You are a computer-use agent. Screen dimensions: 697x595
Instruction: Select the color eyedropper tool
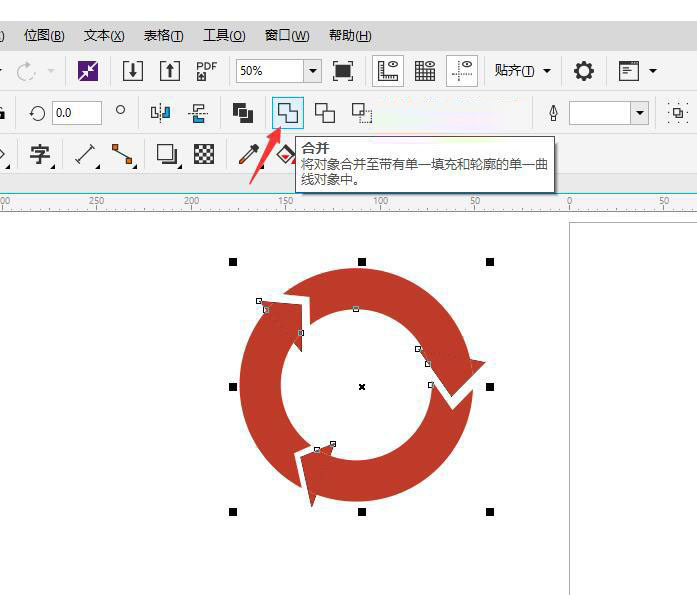(249, 155)
